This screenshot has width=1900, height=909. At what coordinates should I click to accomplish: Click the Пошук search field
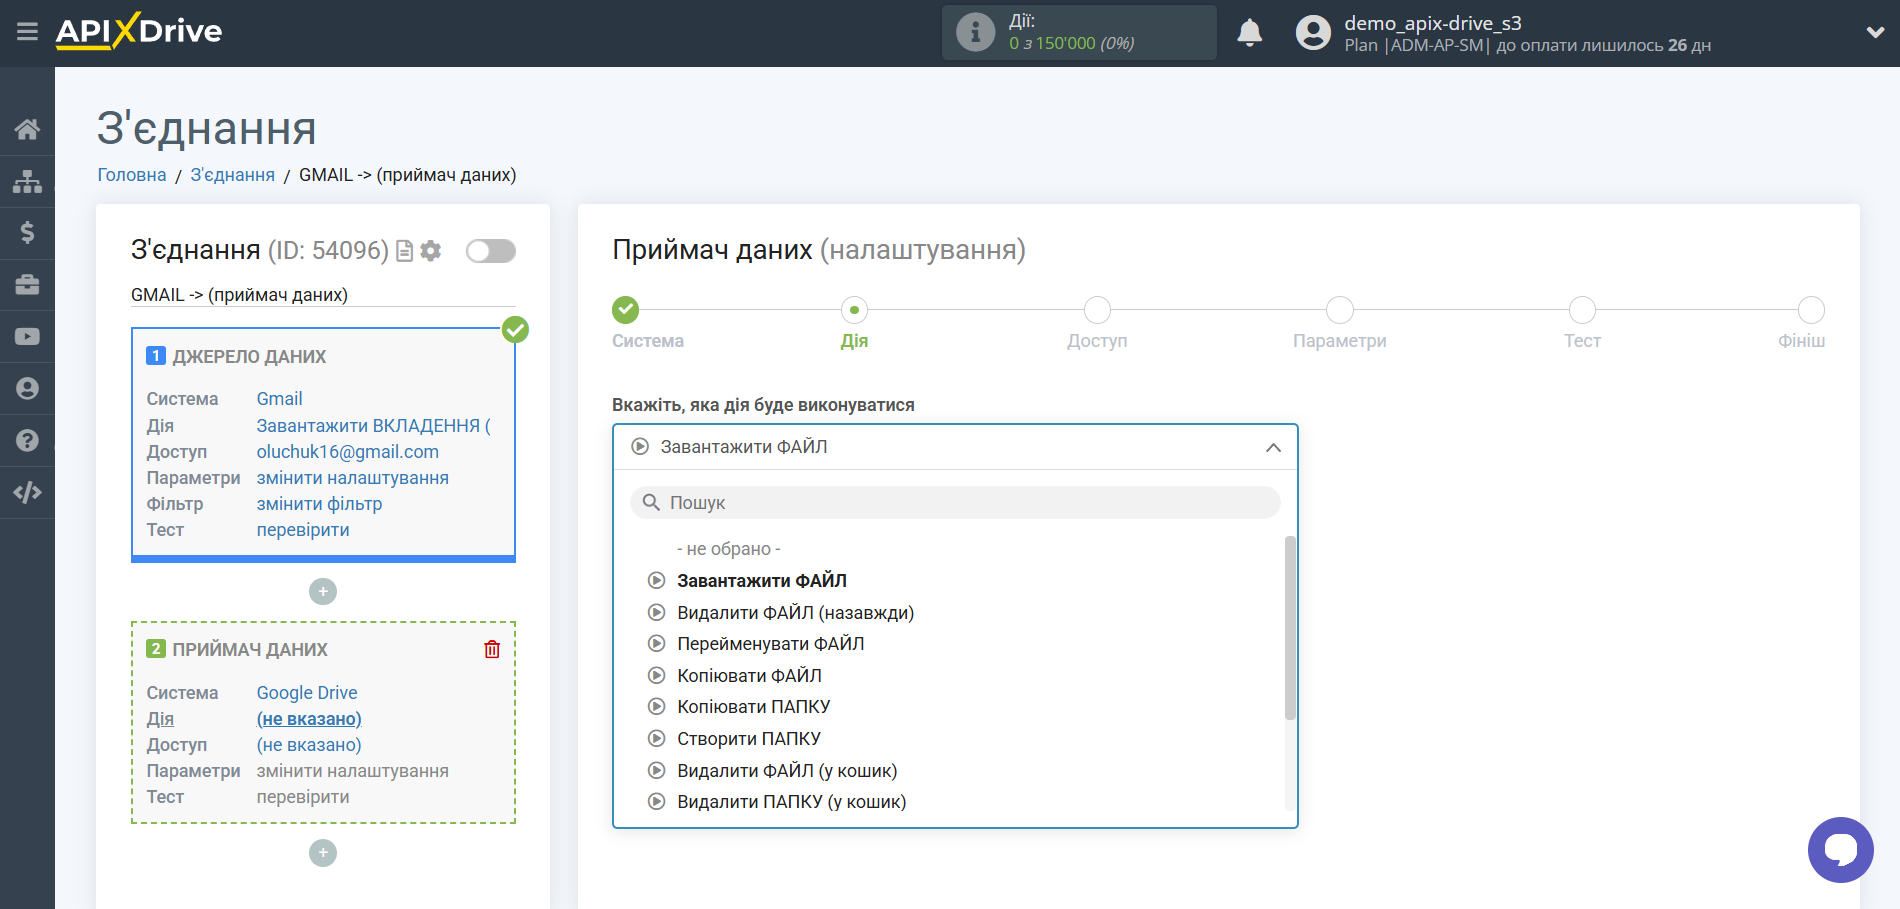[x=955, y=503]
